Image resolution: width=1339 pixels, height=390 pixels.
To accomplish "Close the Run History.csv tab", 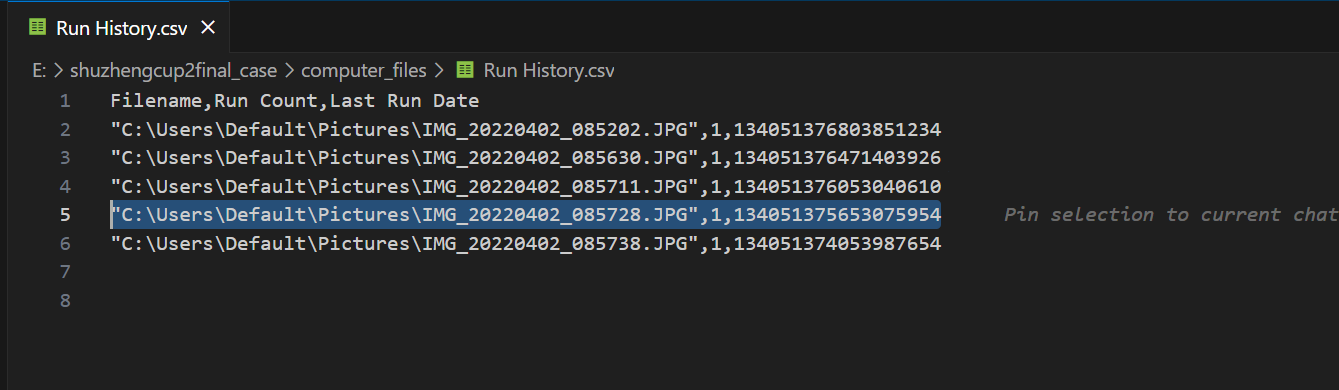I will point(208,28).
